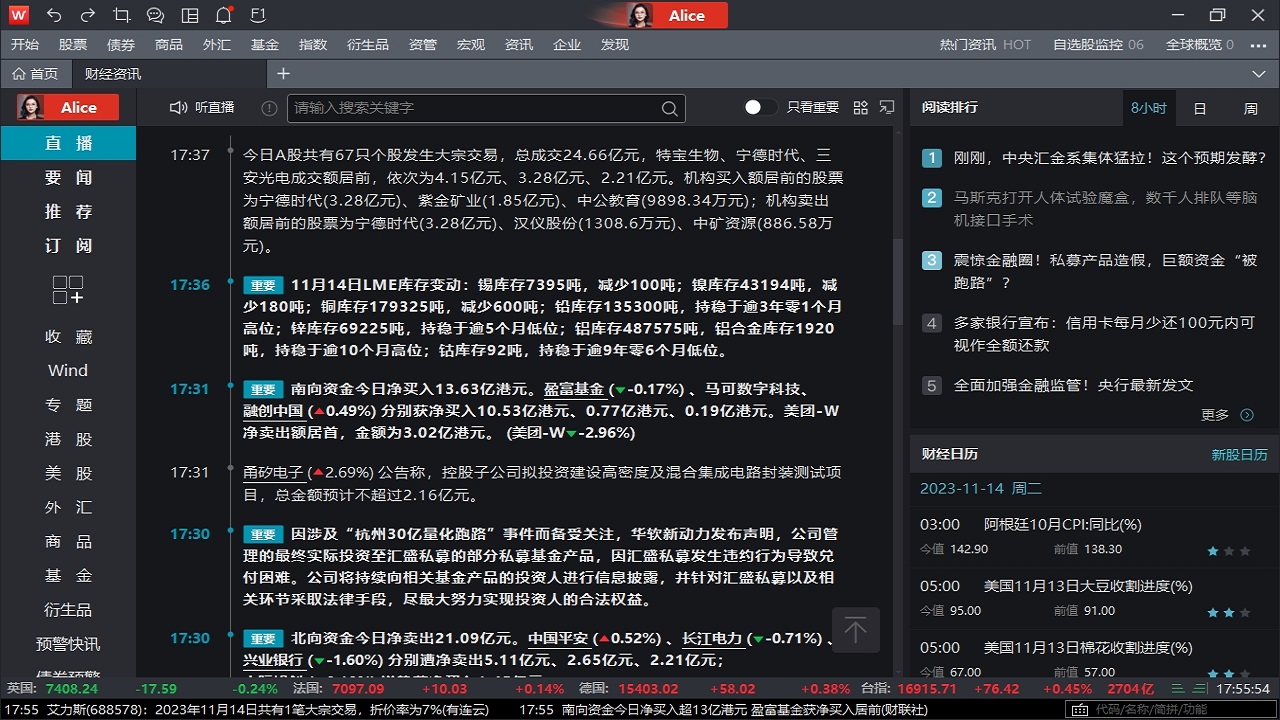
Task: Expand the collapse chevron at the tab bar right
Action: point(1258,74)
